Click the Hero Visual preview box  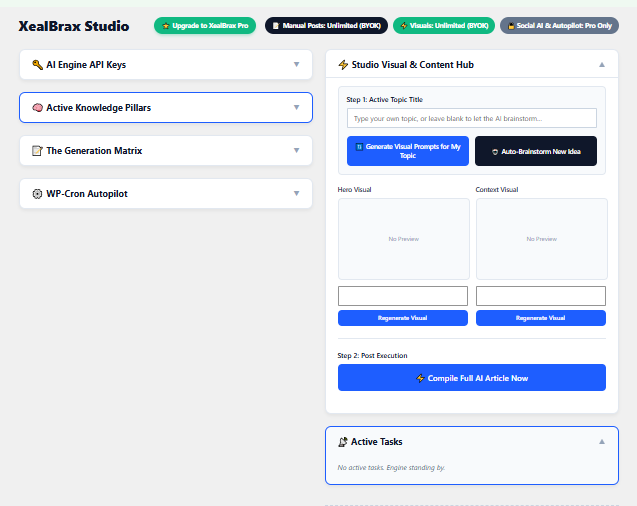click(x=403, y=239)
